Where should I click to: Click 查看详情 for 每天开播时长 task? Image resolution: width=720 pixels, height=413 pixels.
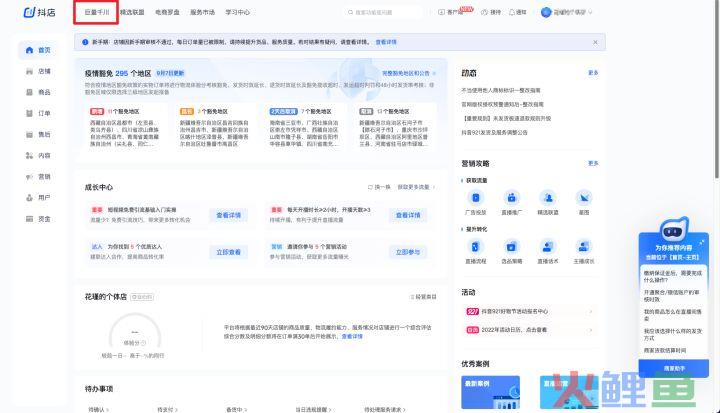pos(408,215)
